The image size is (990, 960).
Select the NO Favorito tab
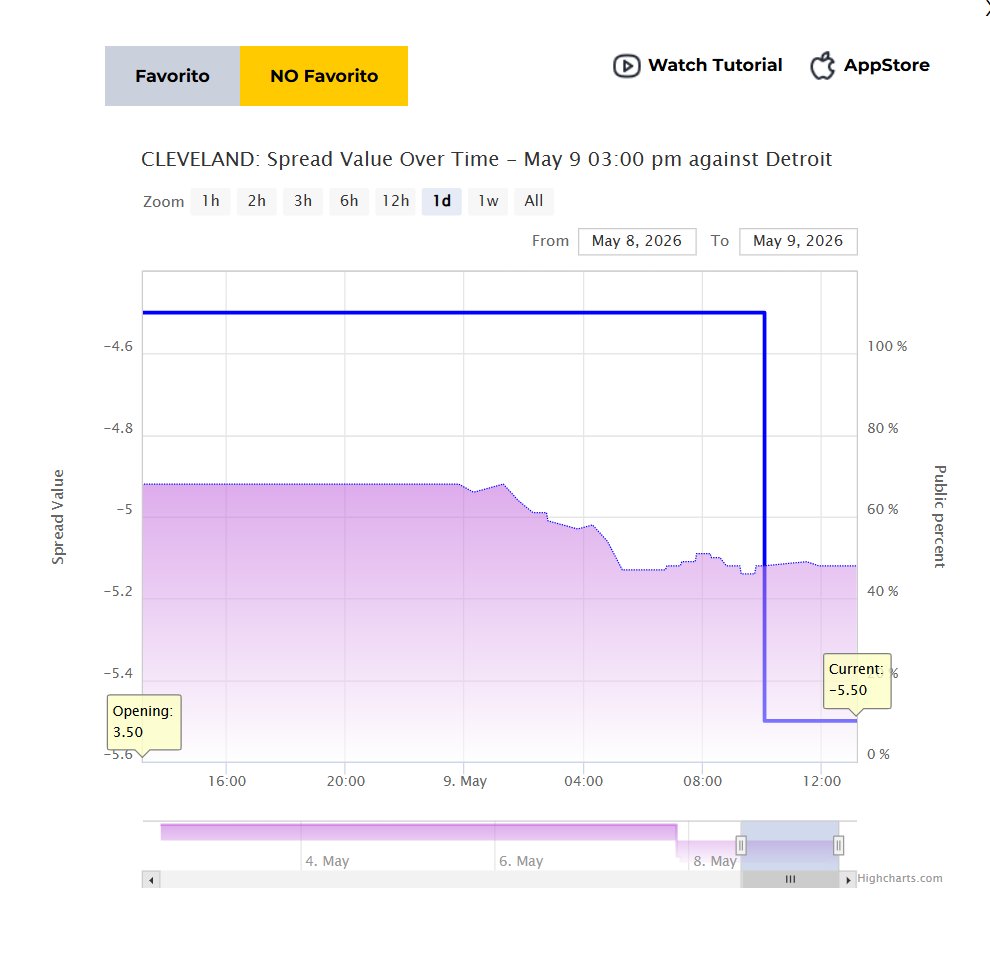tap(324, 76)
